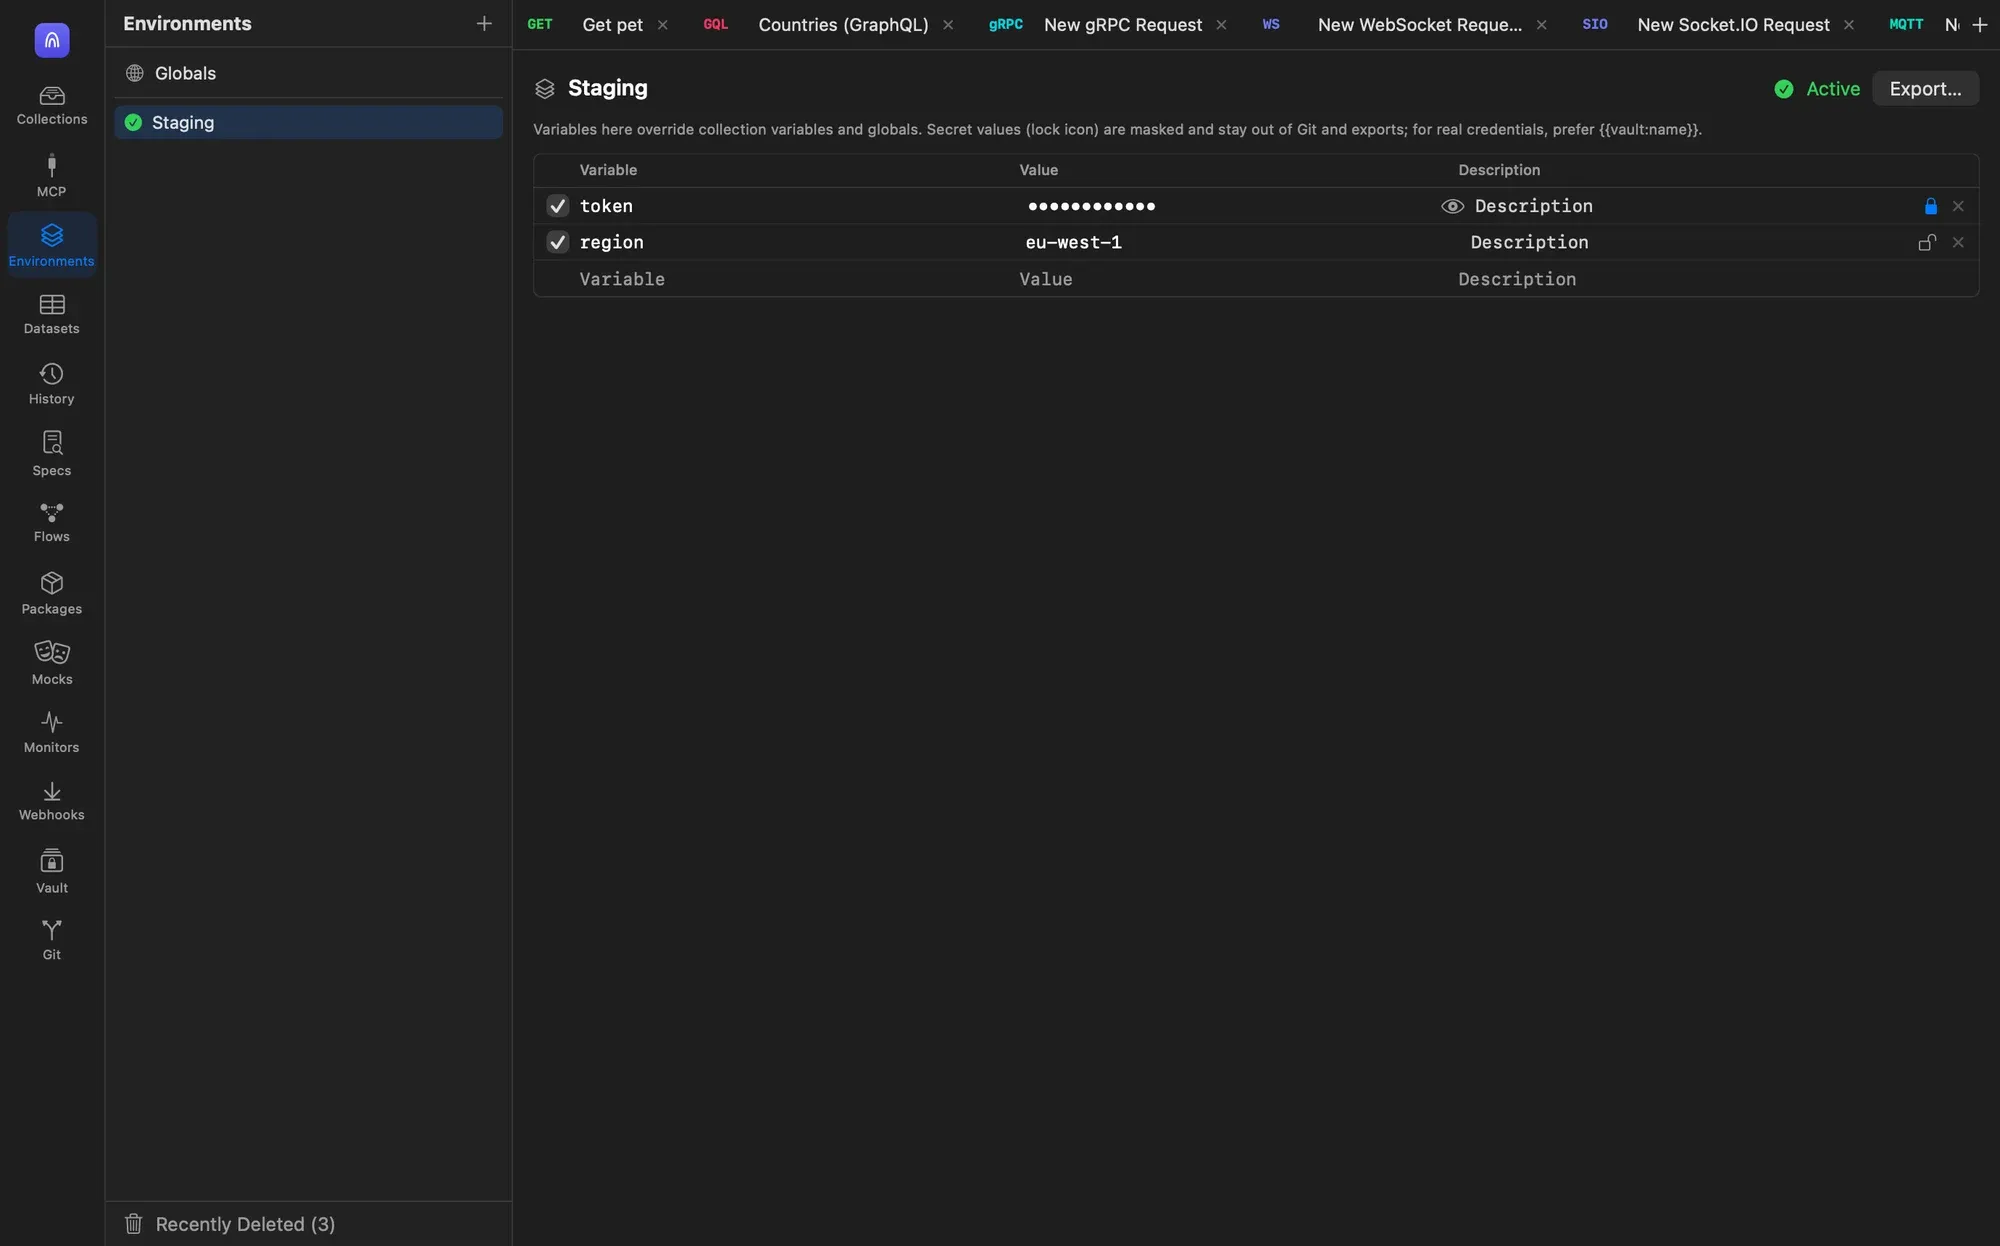Open the Datasets section
Screen dimensions: 2000x1246
(52, 314)
